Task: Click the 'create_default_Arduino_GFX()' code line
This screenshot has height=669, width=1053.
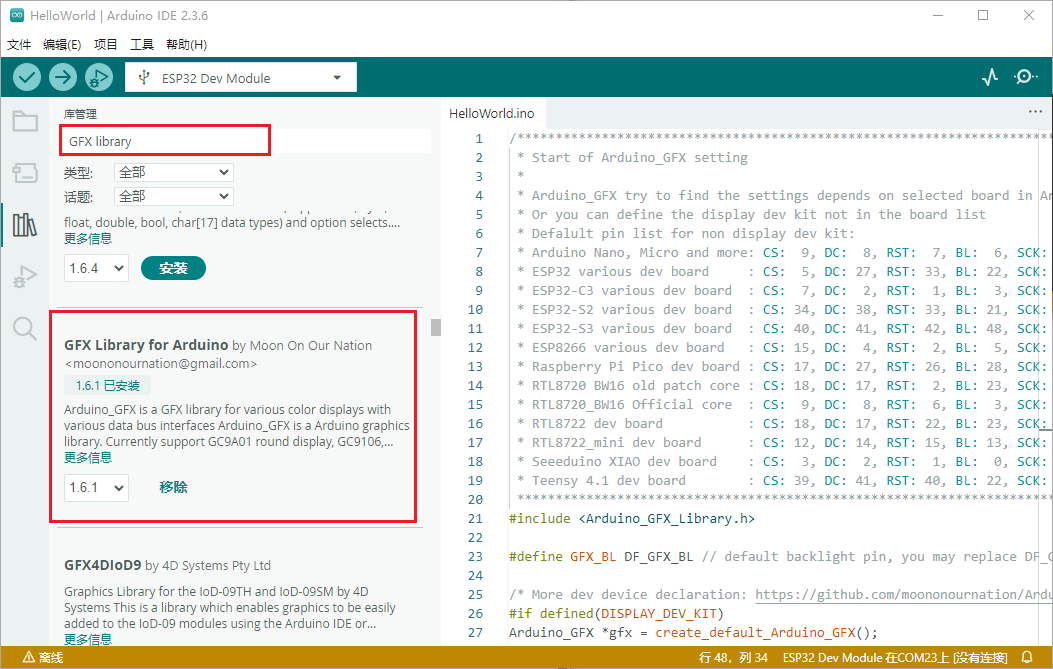Action: (694, 632)
